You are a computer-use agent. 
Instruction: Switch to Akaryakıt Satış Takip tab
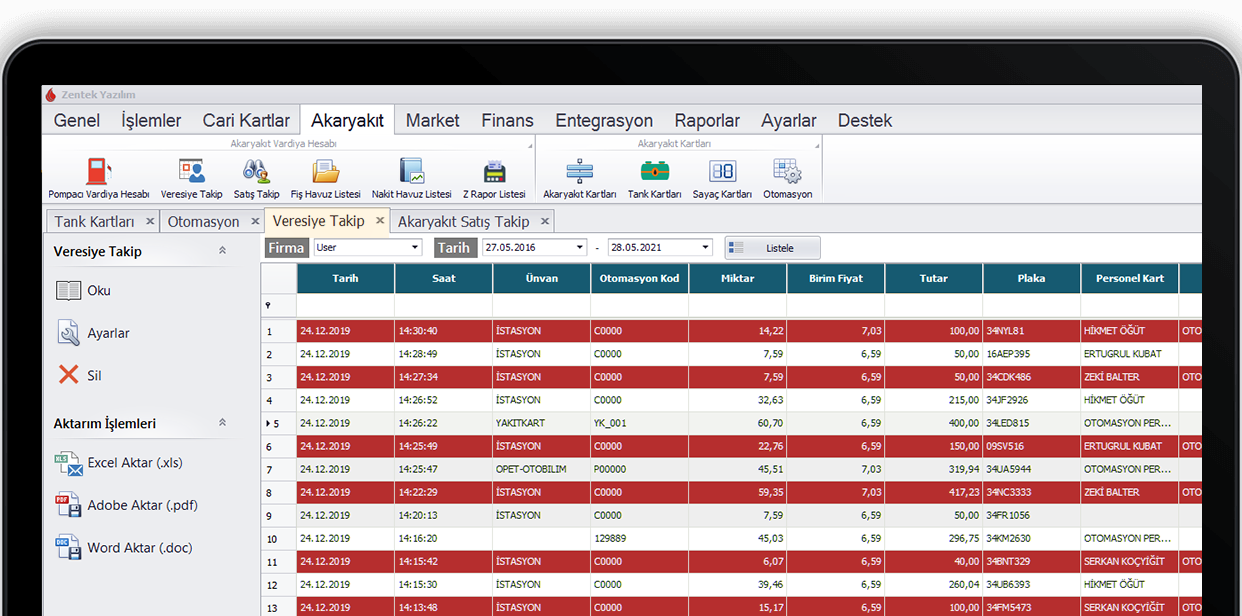point(463,221)
